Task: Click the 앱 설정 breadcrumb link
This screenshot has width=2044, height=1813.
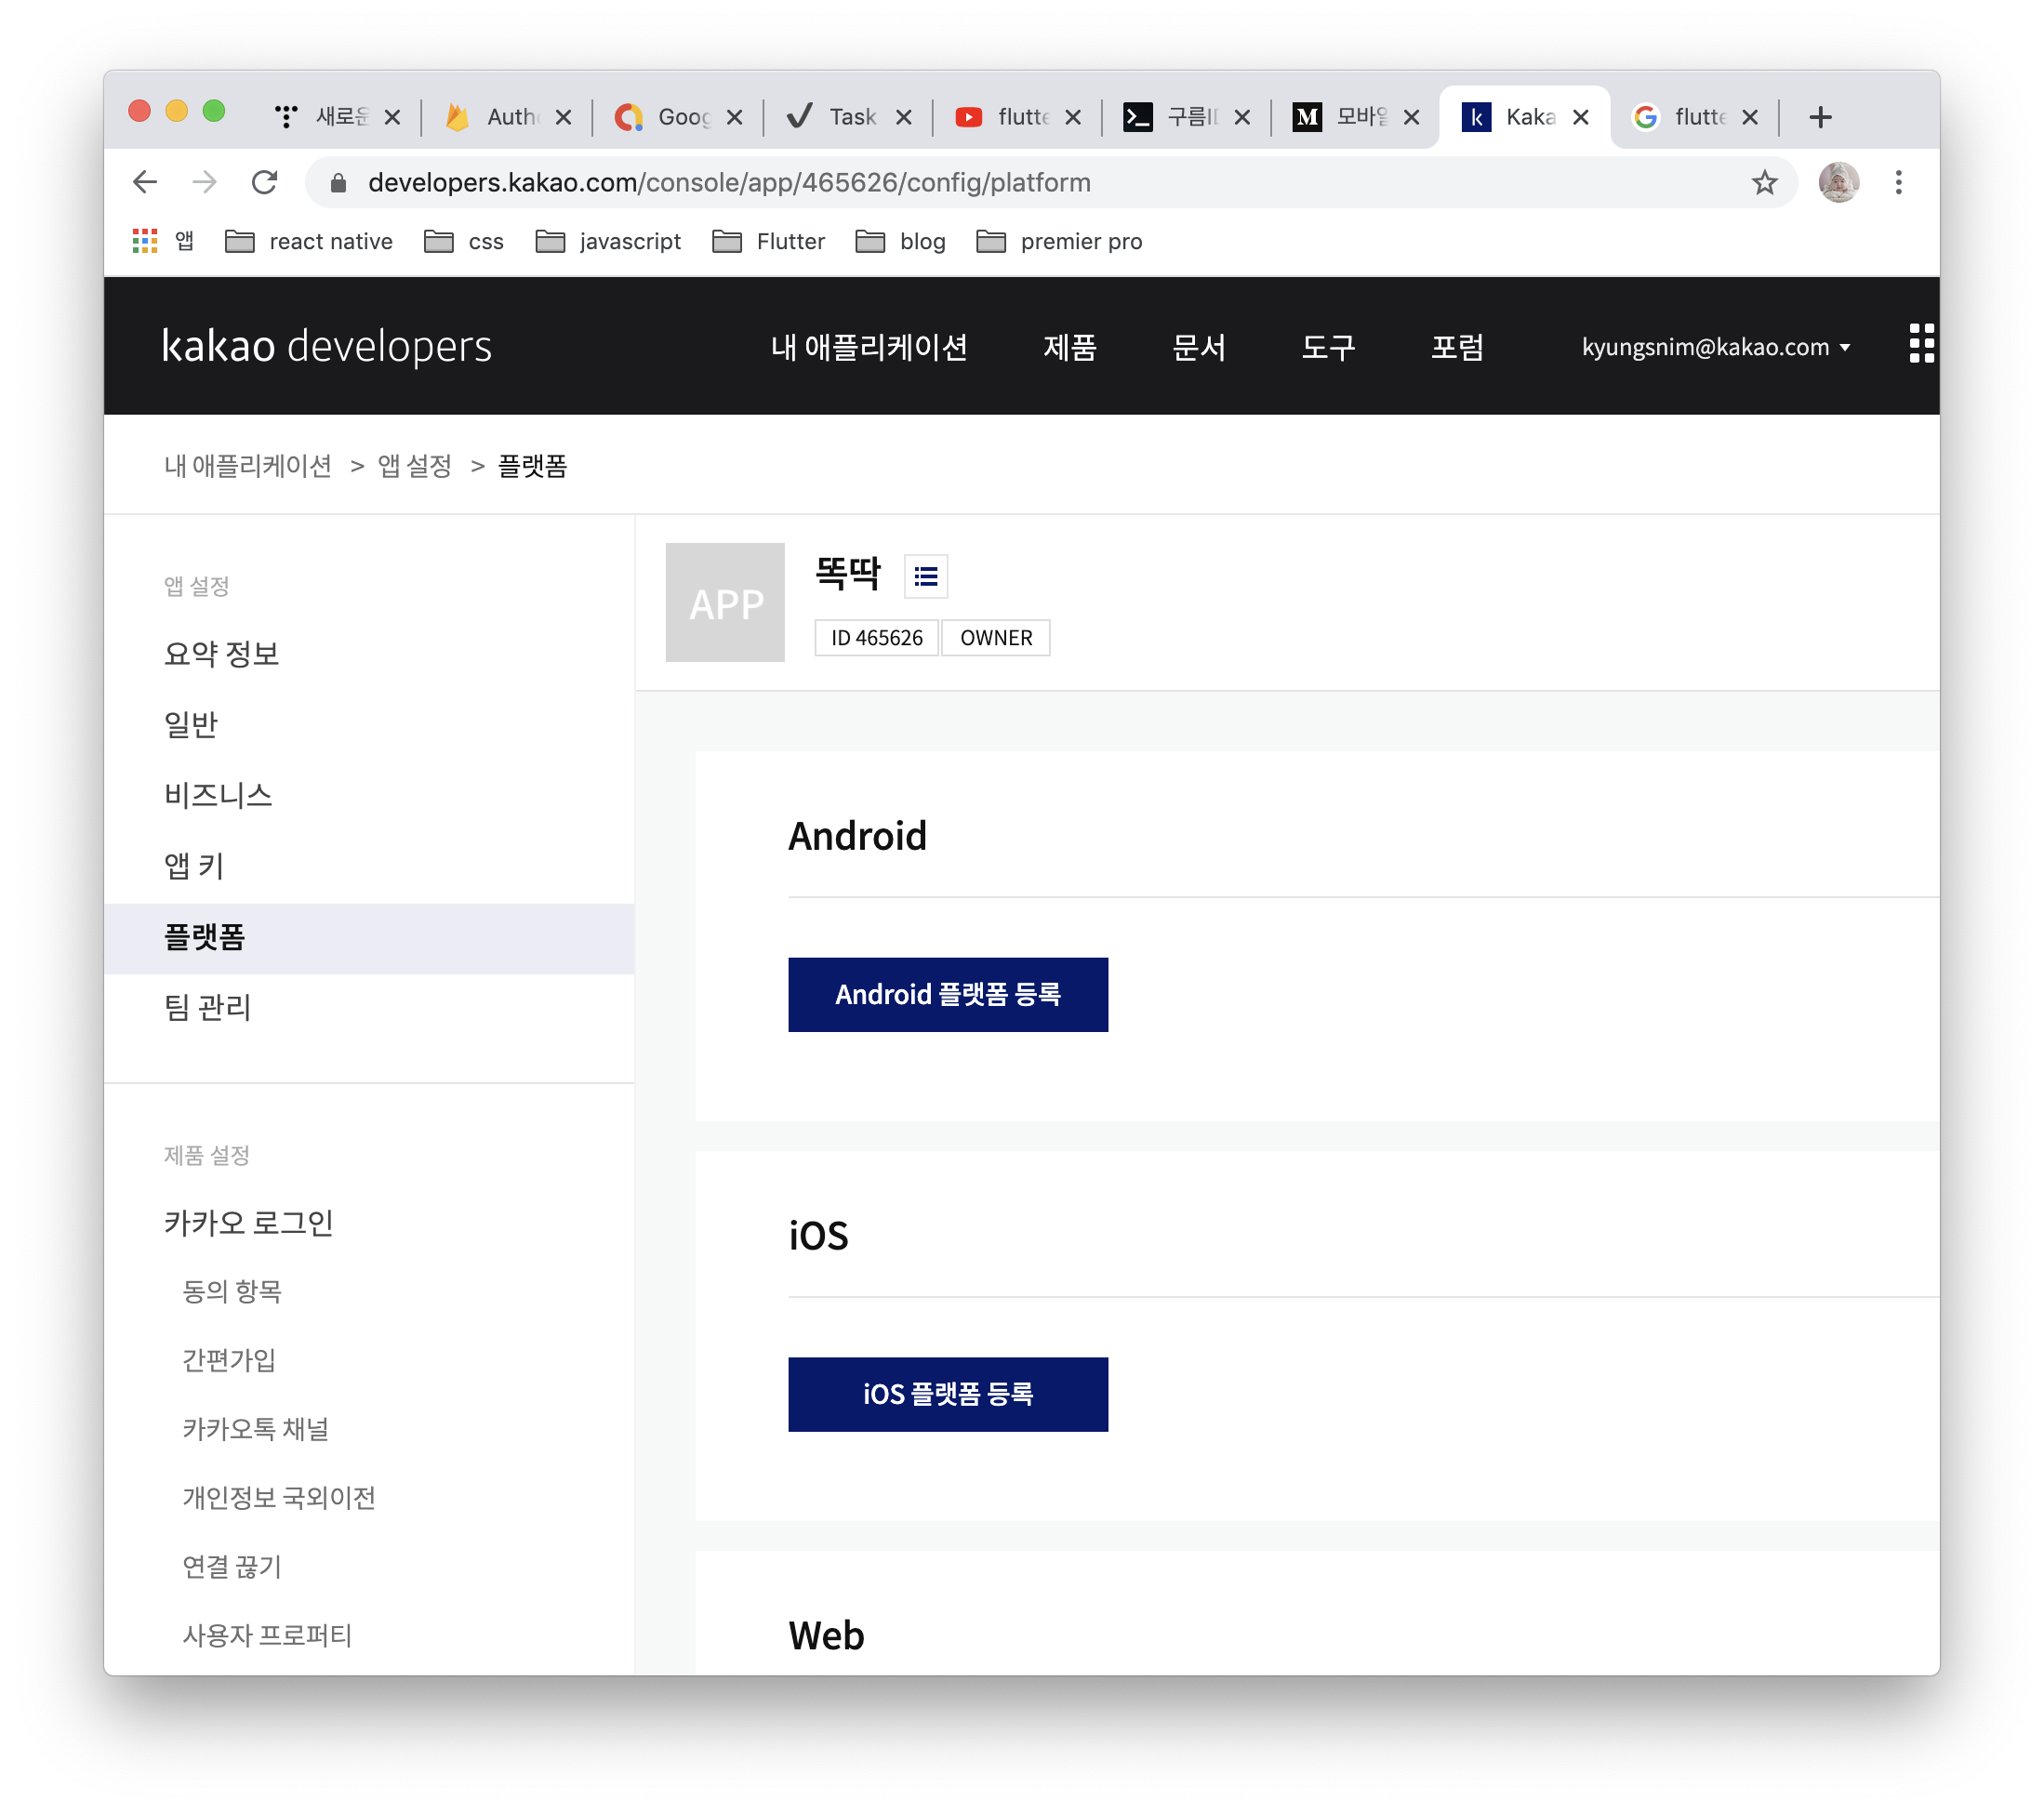Action: click(414, 466)
